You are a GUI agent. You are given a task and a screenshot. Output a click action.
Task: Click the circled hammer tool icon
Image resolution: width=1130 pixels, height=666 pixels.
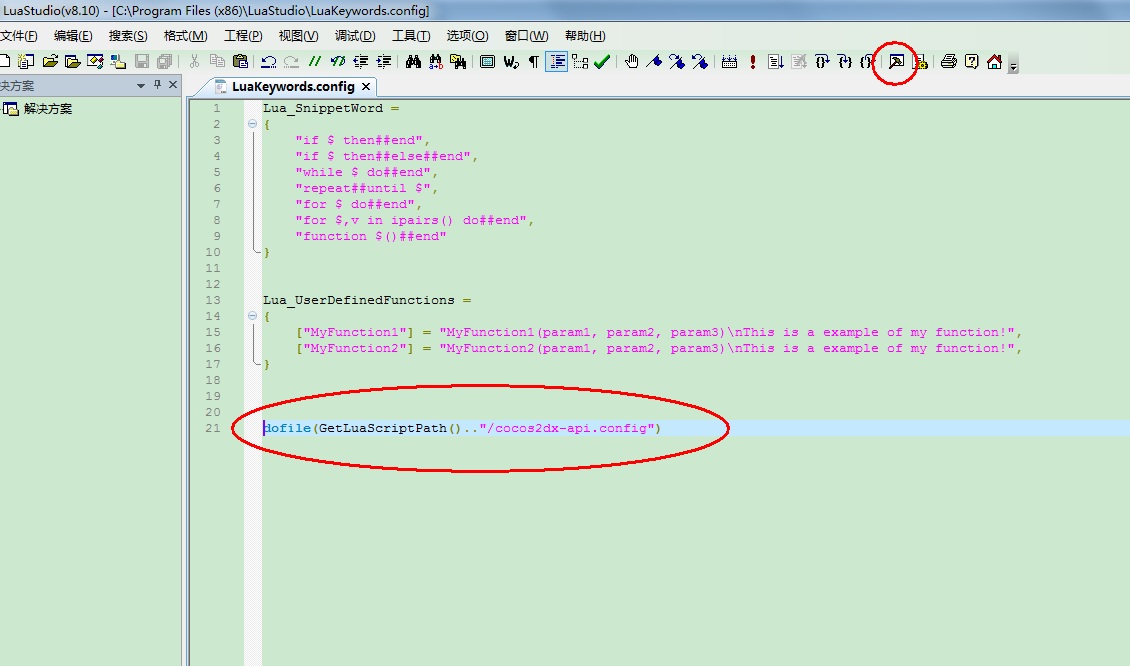896,62
